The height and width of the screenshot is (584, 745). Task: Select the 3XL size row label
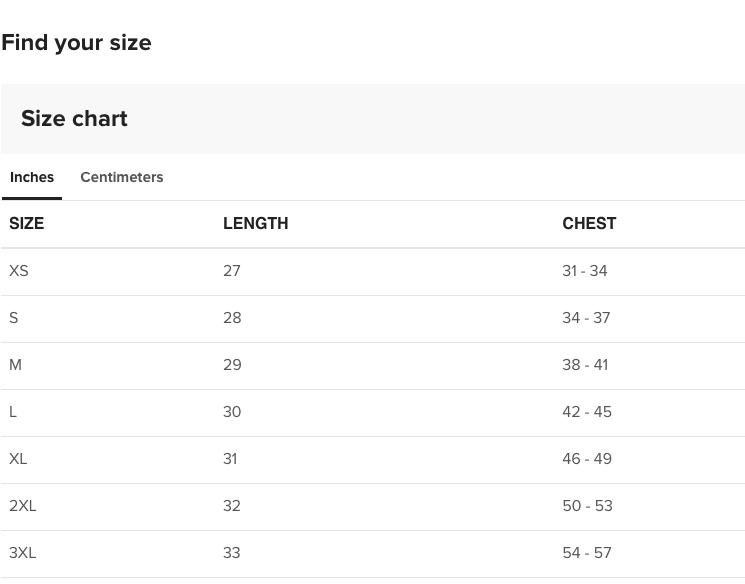point(23,553)
